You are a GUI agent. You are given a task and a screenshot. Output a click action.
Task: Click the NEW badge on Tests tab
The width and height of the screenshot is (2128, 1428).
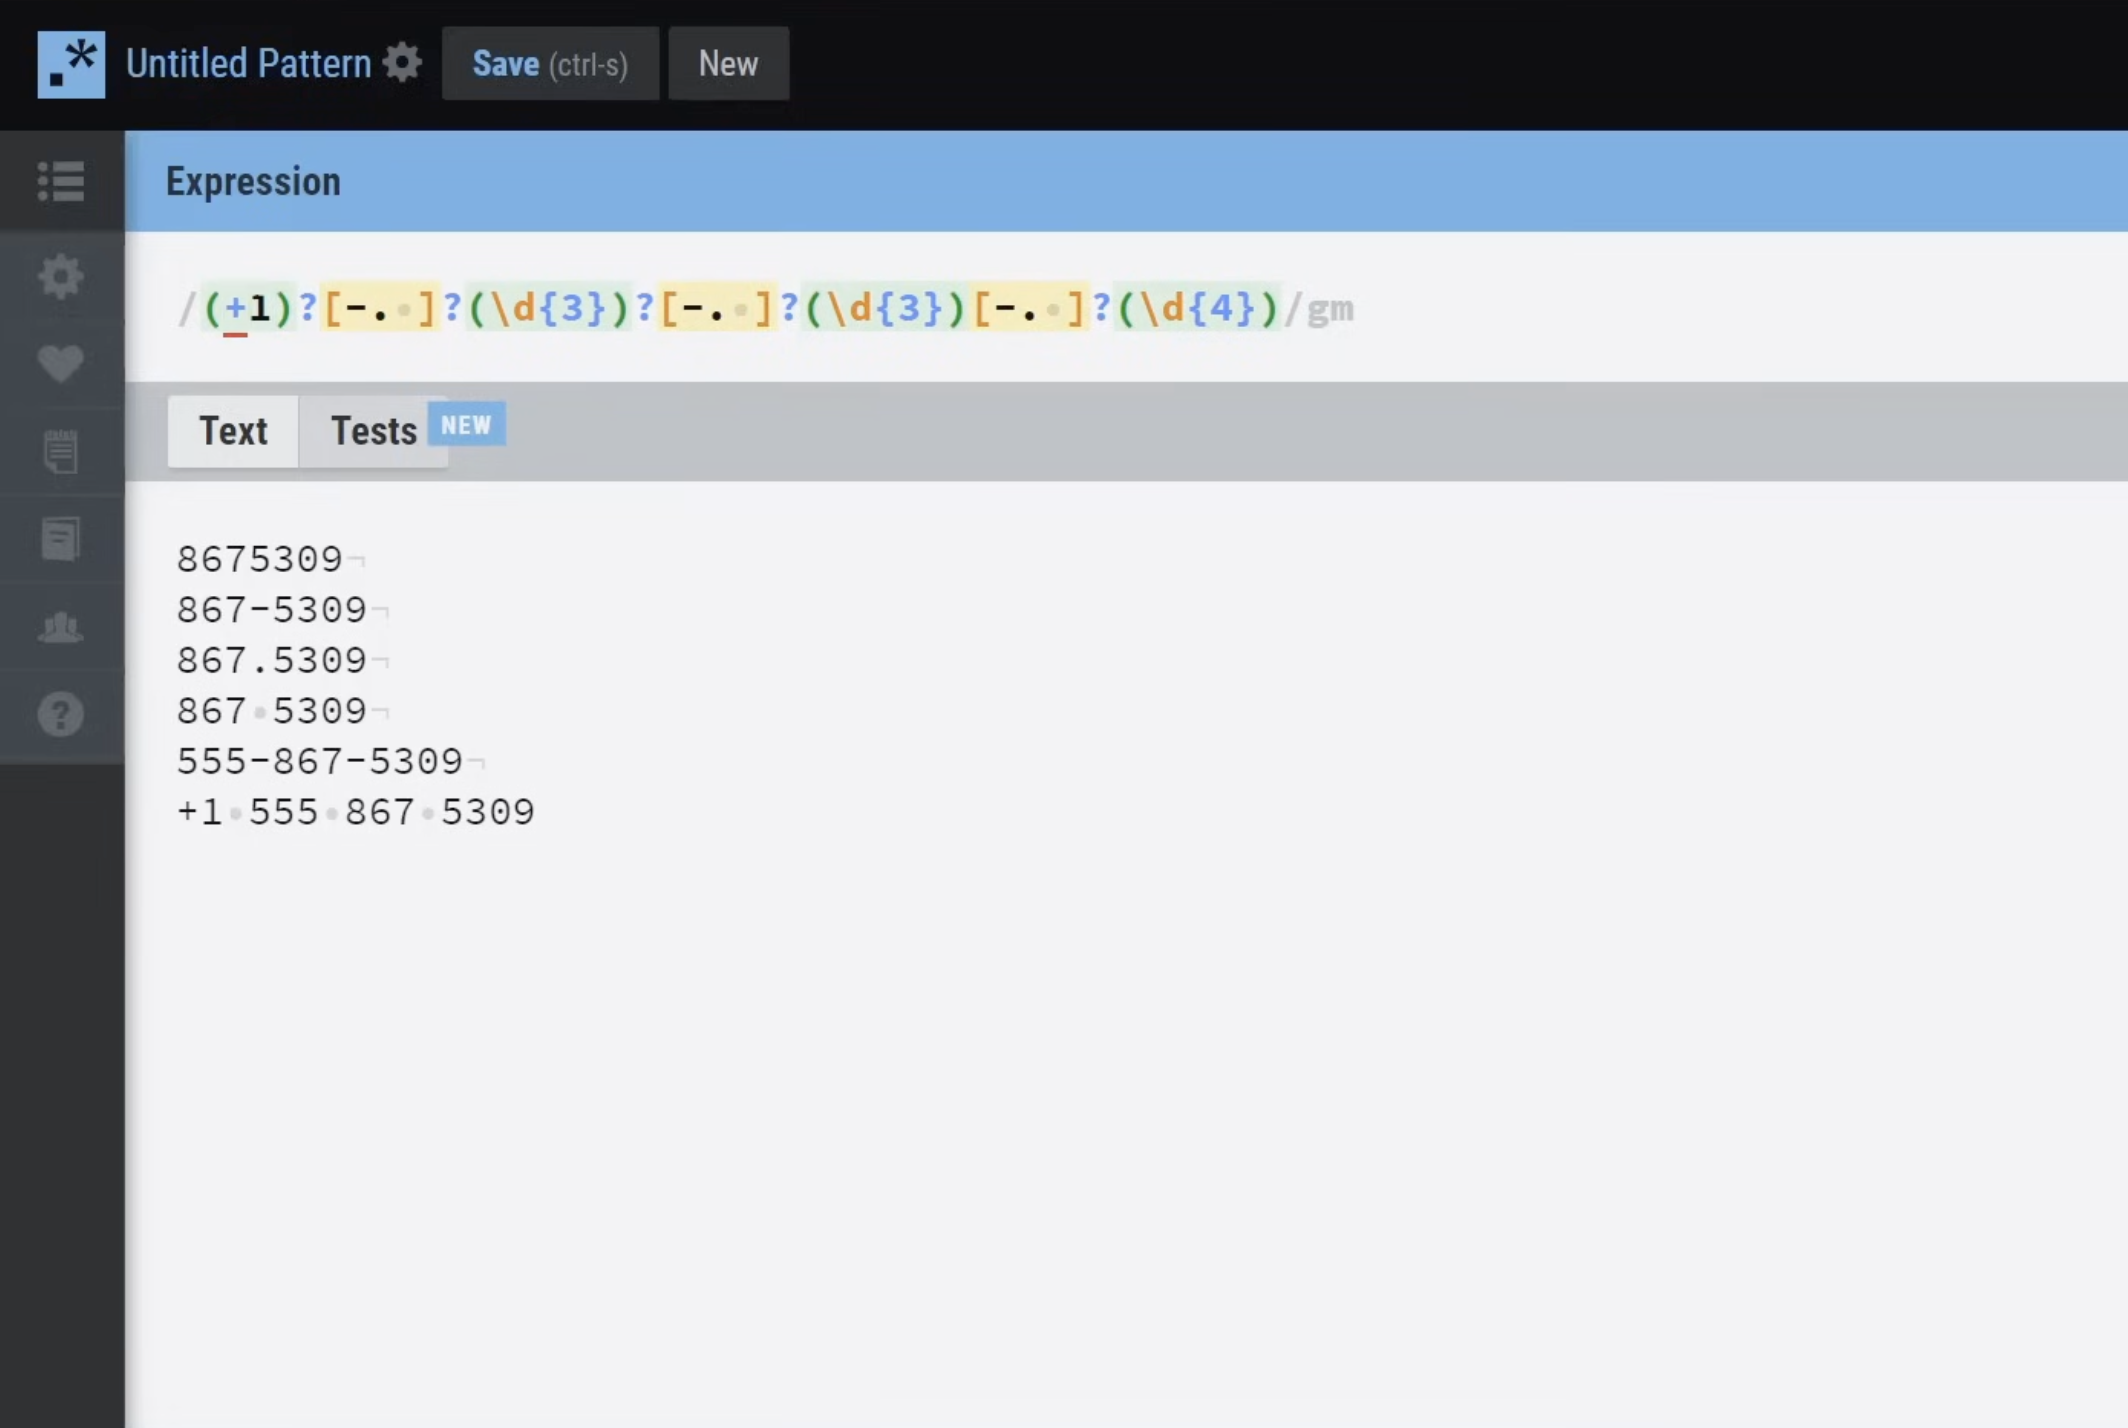point(466,424)
